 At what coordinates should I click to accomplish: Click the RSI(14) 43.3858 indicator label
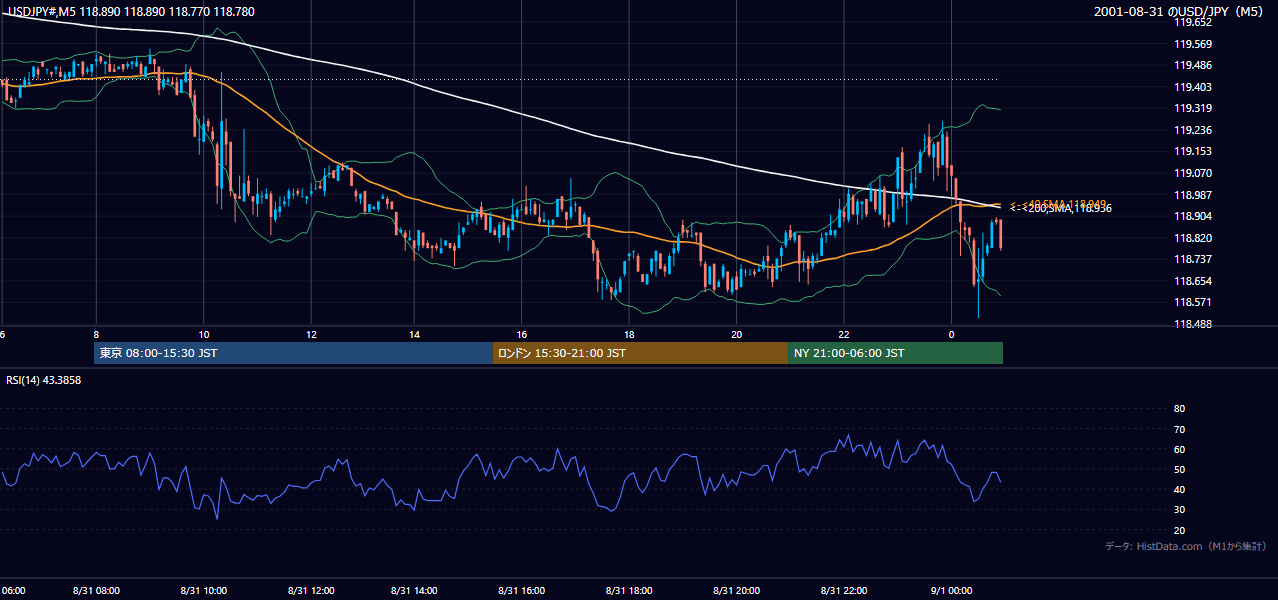click(x=44, y=380)
